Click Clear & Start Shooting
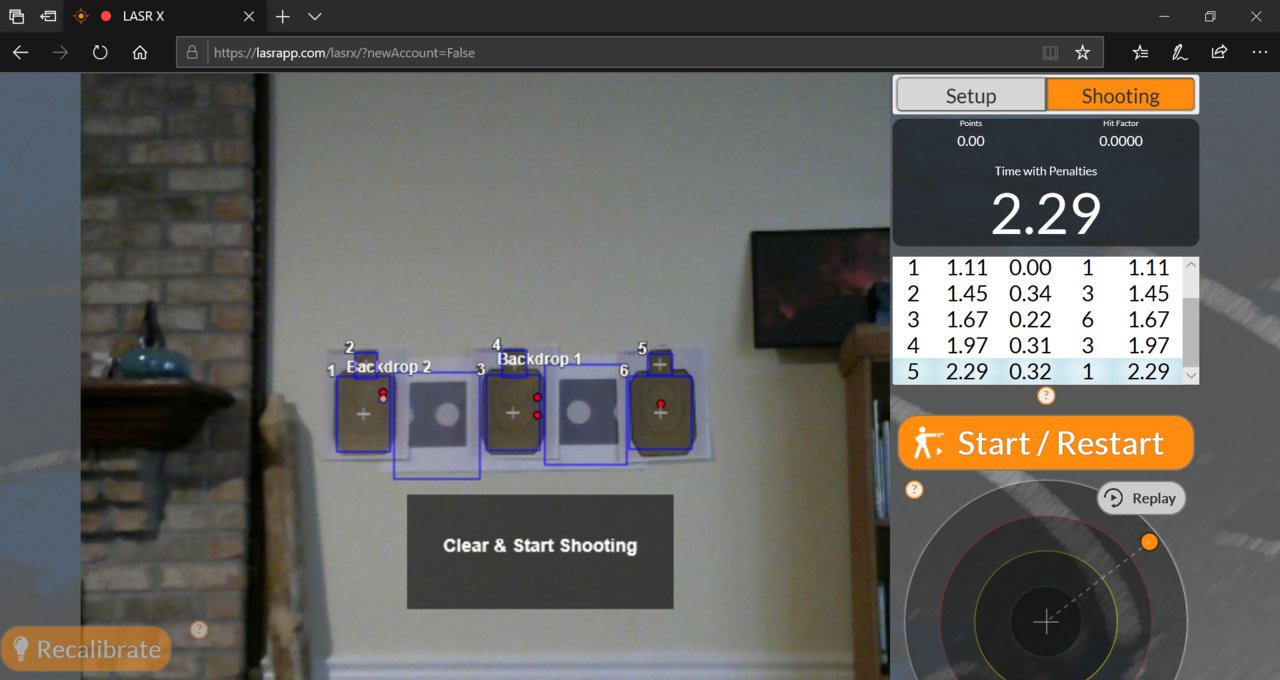This screenshot has width=1280, height=680. pos(540,551)
